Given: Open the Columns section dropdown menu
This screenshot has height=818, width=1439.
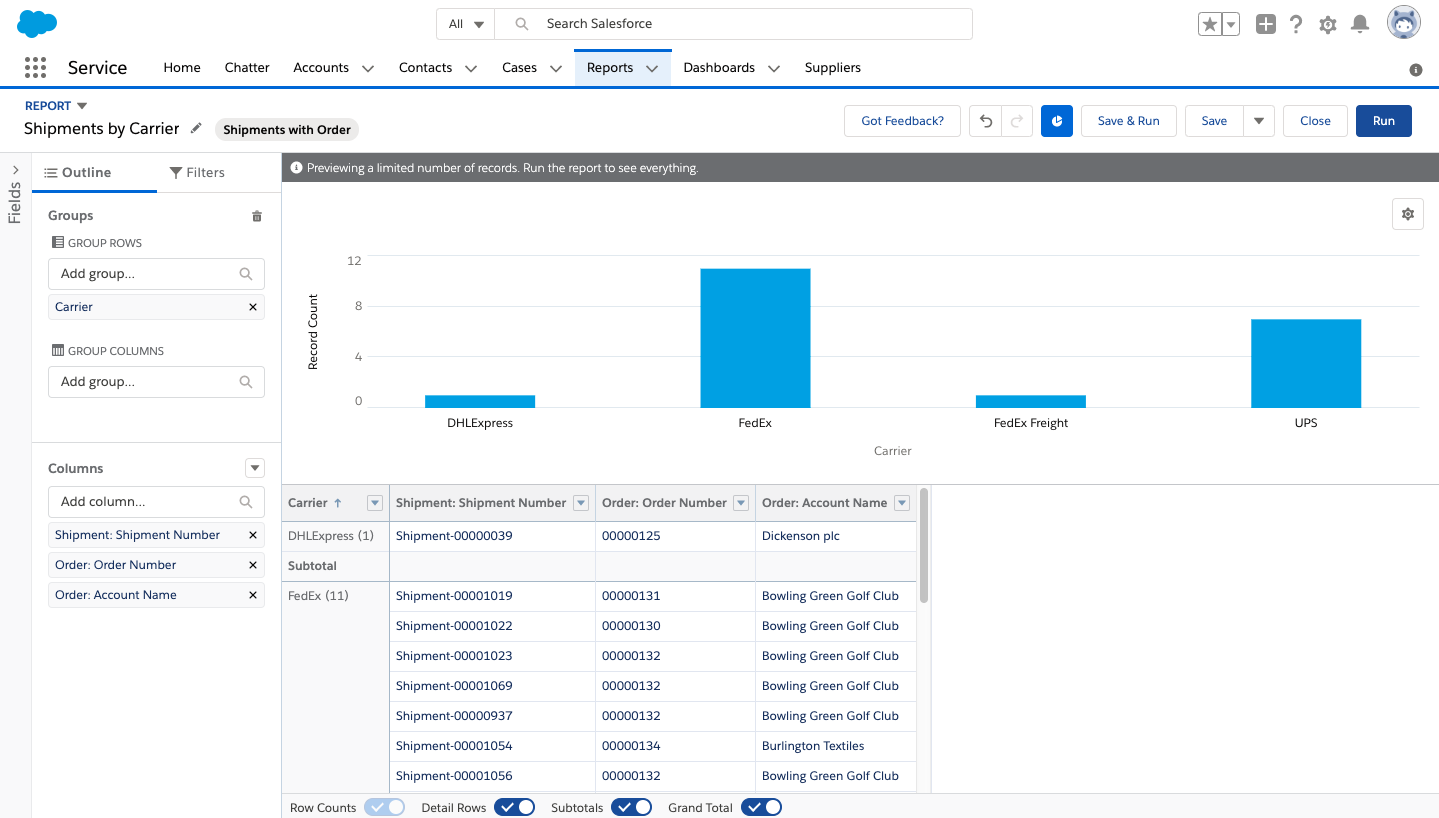Looking at the screenshot, I should [x=255, y=468].
